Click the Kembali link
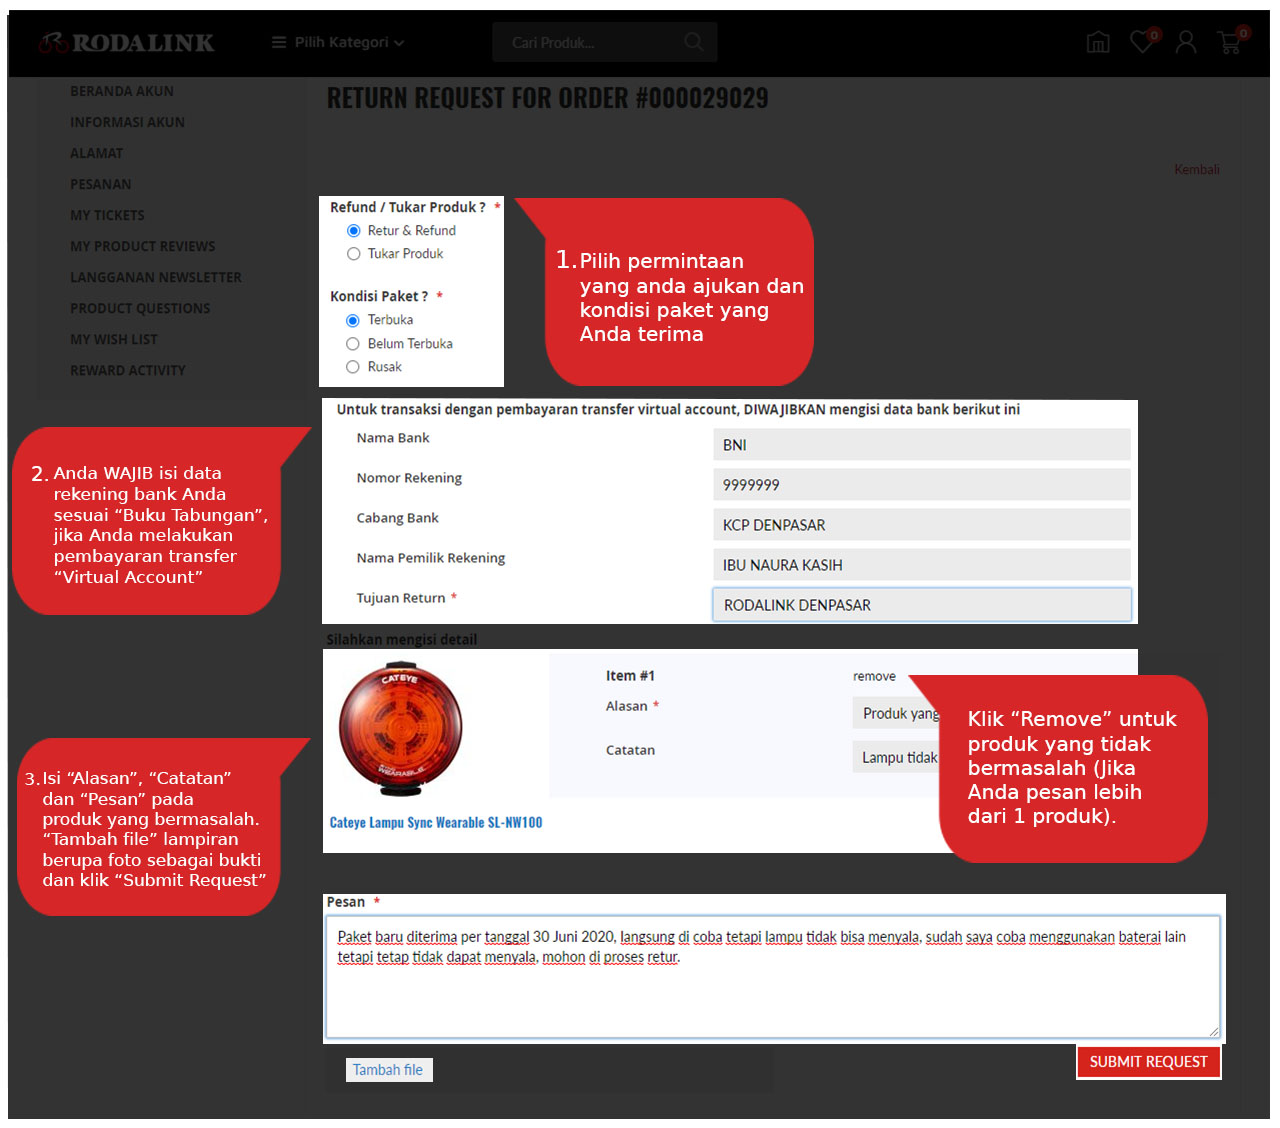The width and height of the screenshot is (1280, 1128). (1196, 170)
